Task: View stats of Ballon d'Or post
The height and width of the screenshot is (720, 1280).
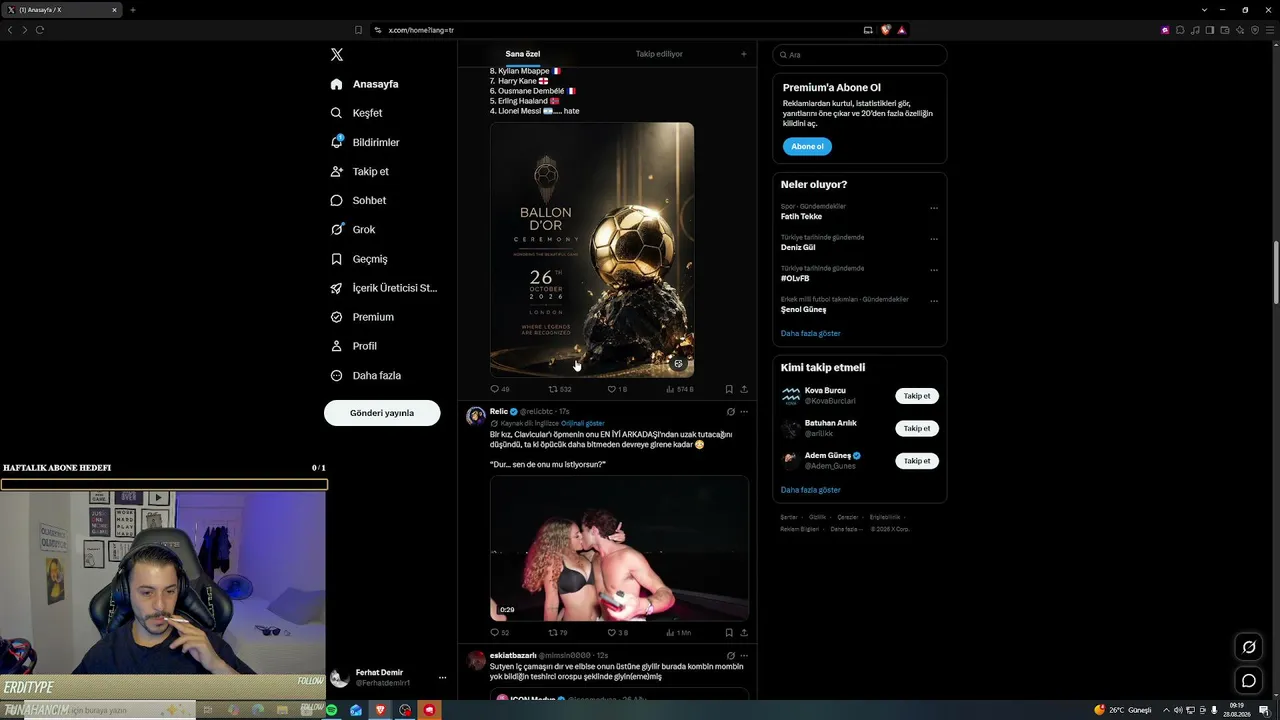Action: pyautogui.click(x=679, y=389)
